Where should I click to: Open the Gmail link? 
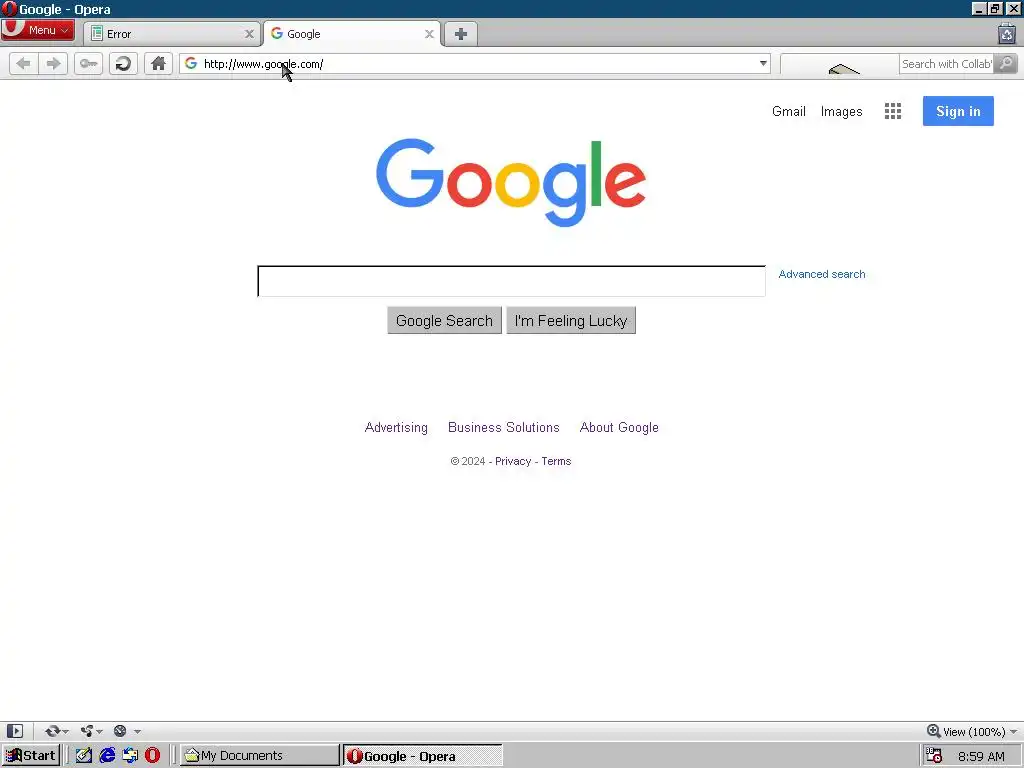[788, 112]
